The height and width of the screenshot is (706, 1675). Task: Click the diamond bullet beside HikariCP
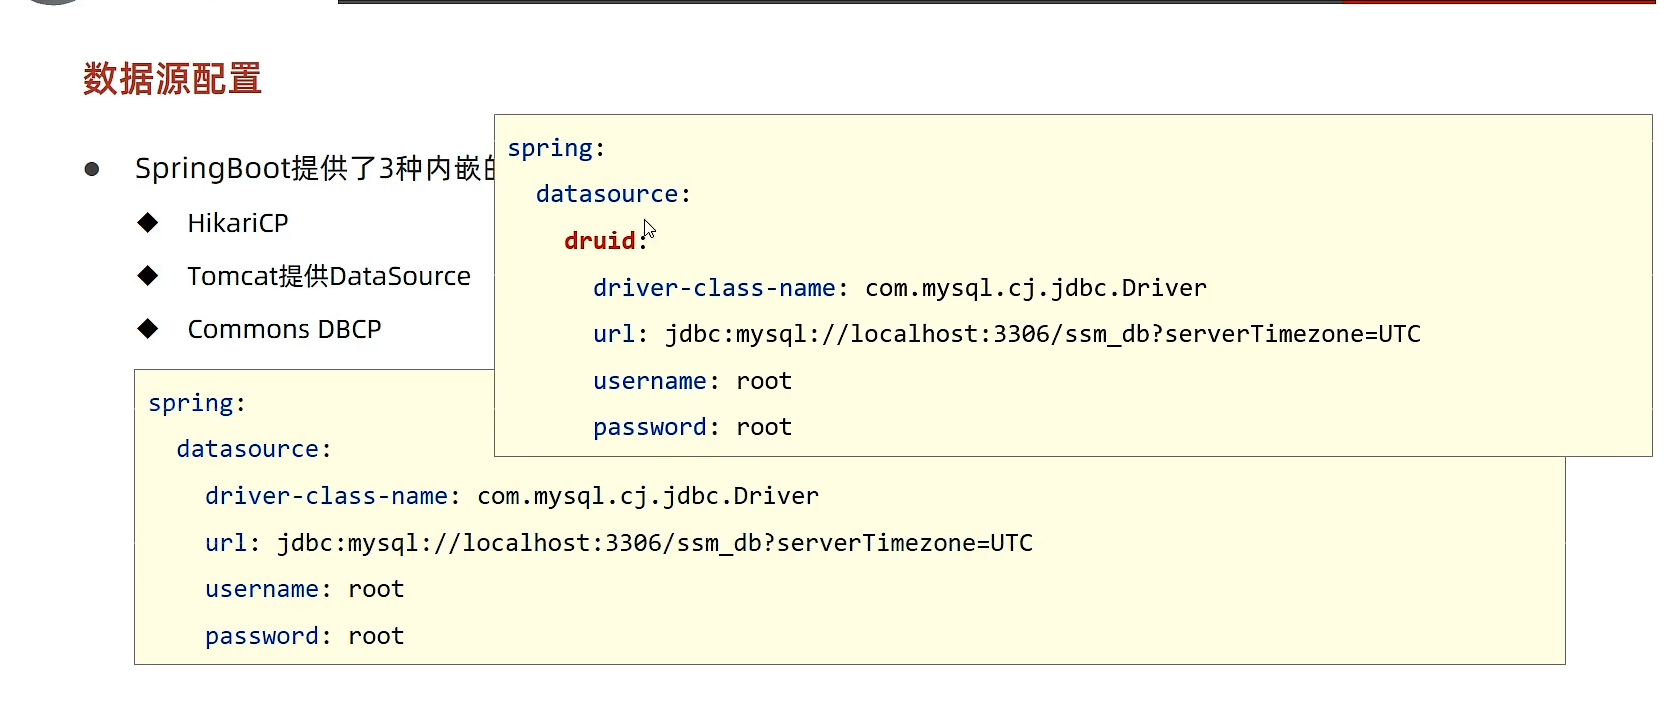tap(148, 222)
